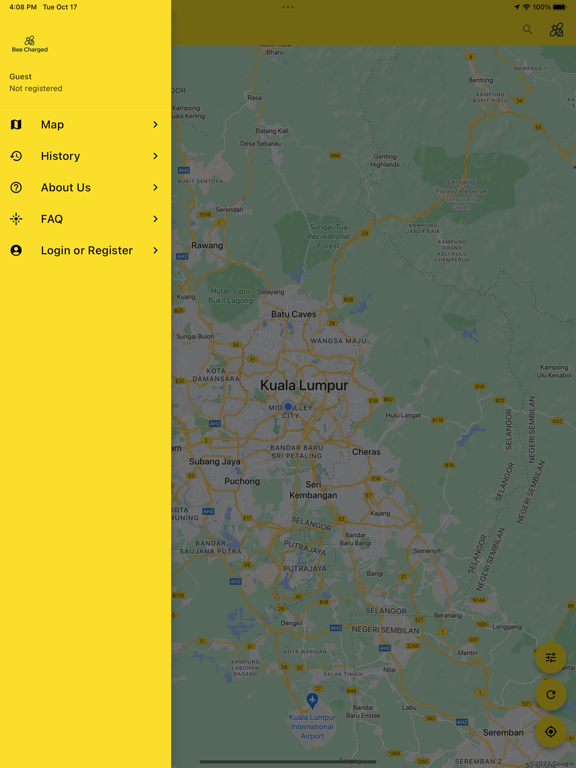Click the chevron beside Map
Image resolution: width=576 pixels, height=768 pixels.
(155, 124)
